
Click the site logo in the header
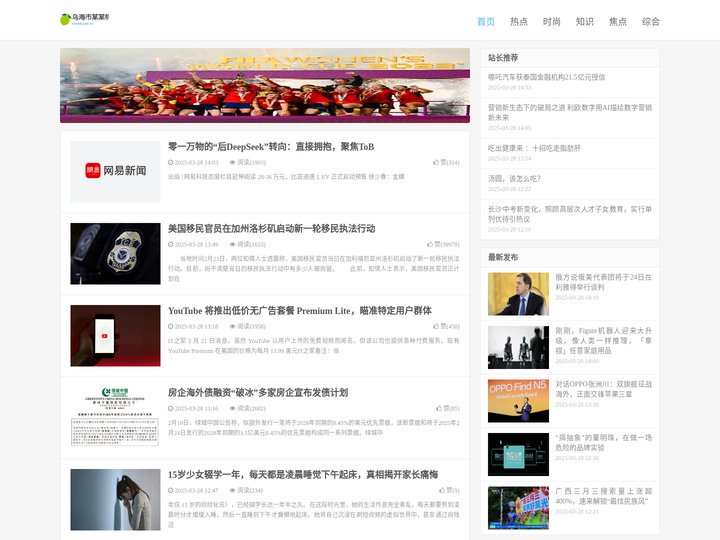pos(85,19)
